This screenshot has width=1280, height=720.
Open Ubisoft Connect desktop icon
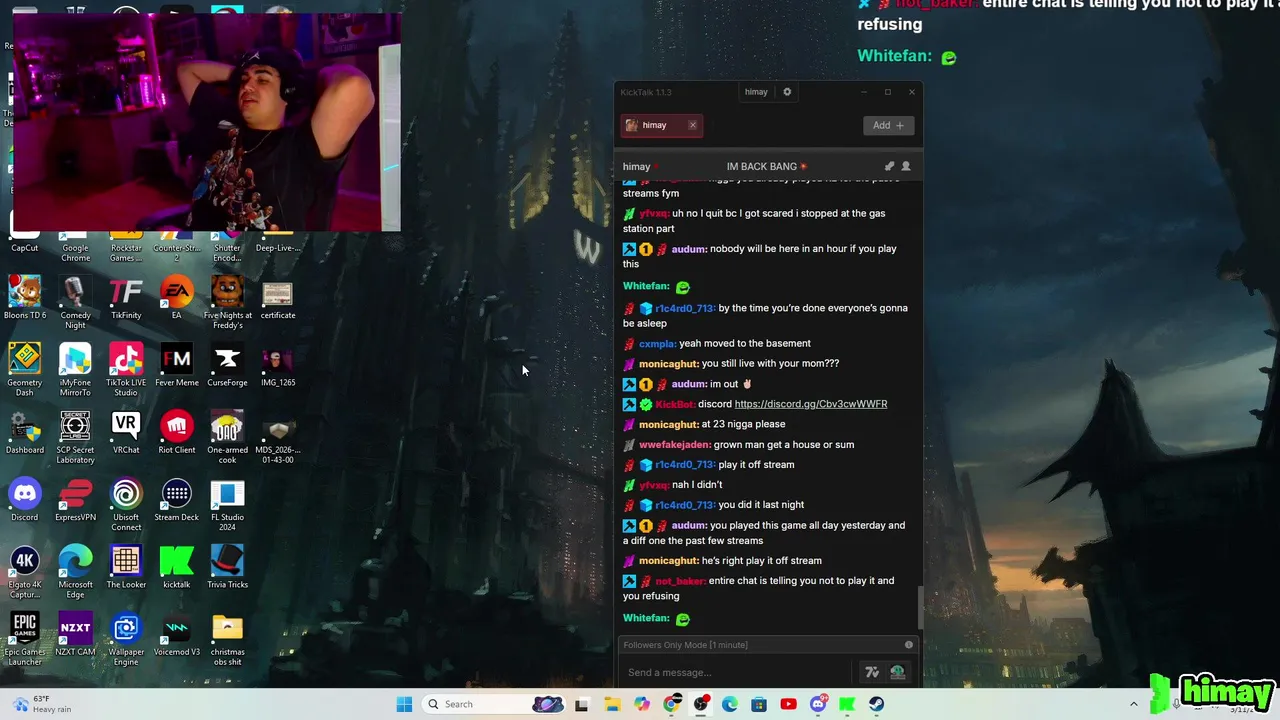pos(126,504)
